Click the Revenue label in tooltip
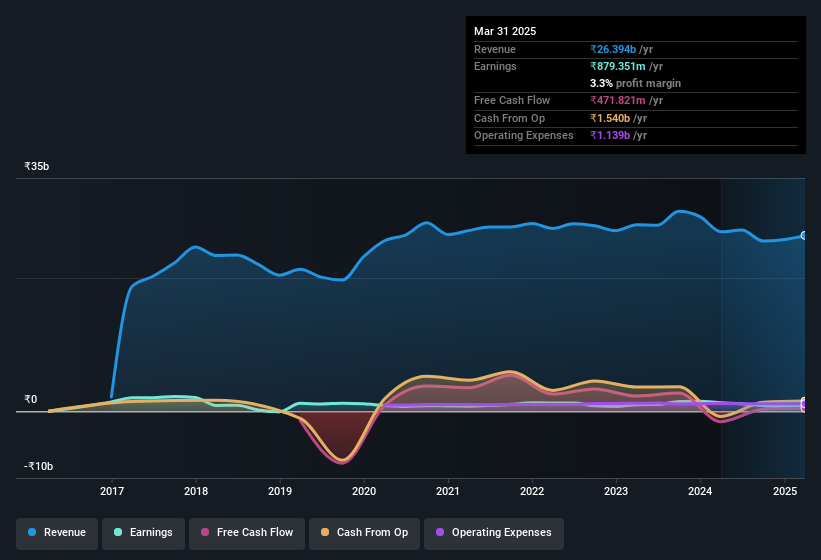 [x=495, y=49]
